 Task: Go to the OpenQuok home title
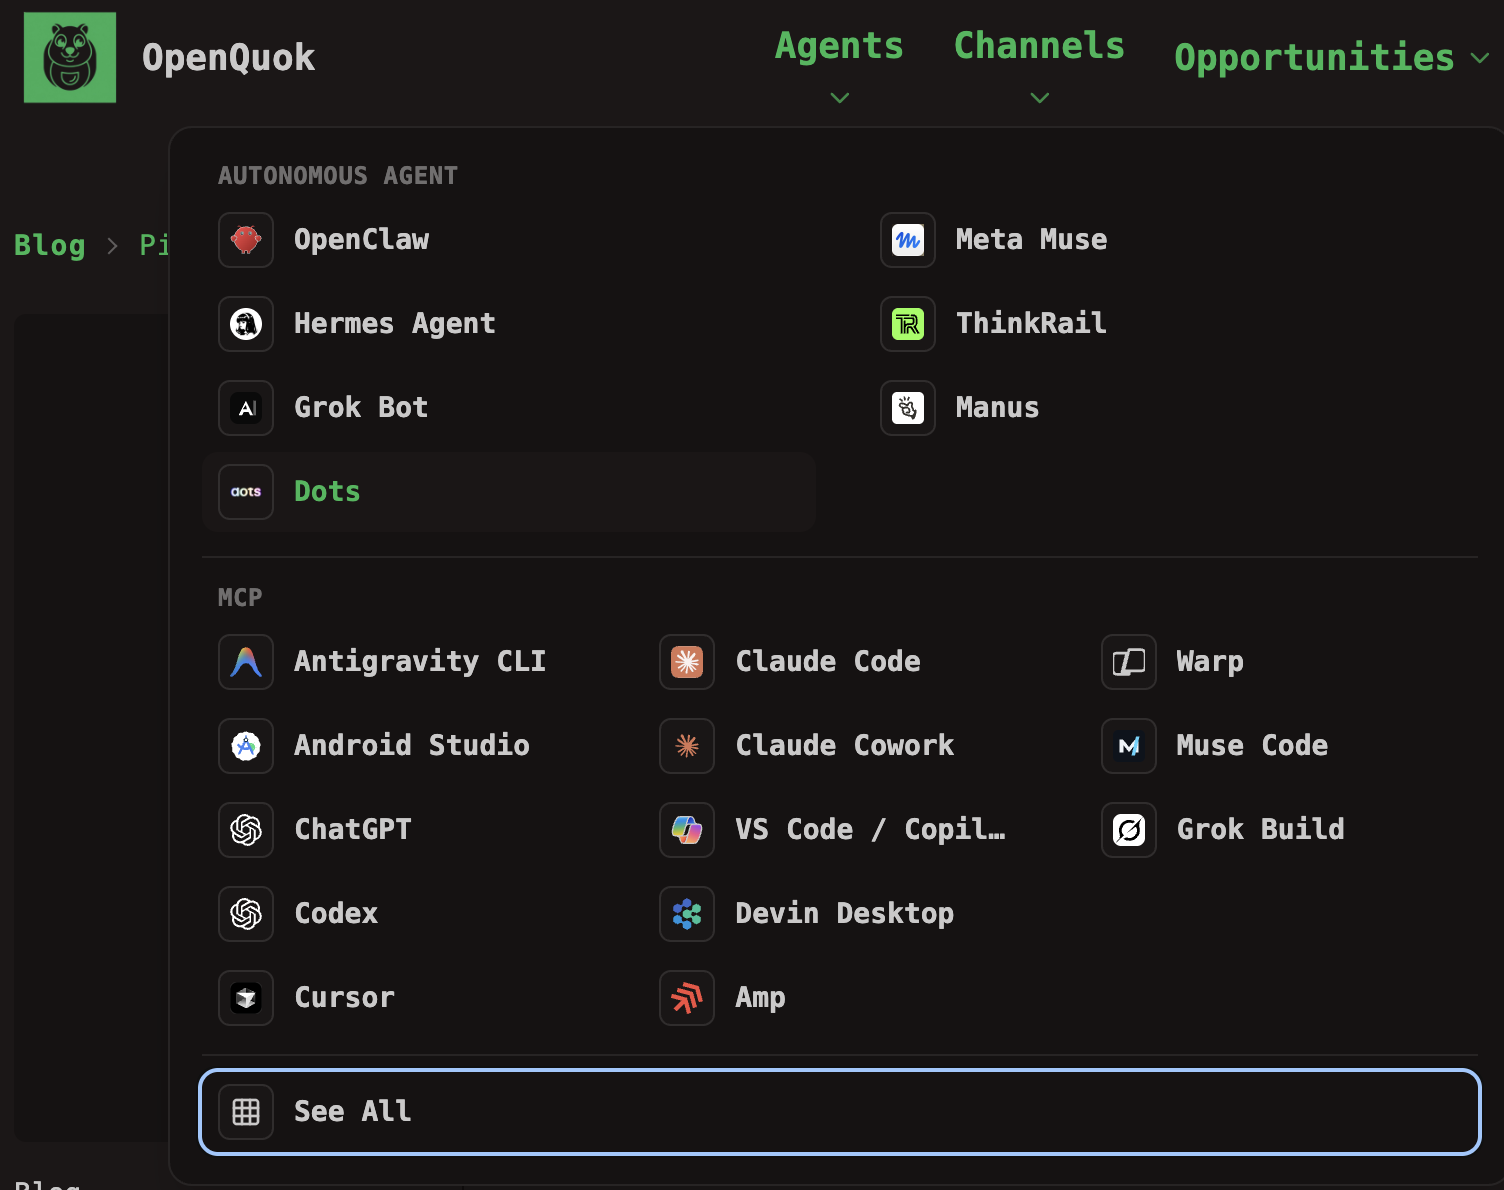(x=229, y=57)
